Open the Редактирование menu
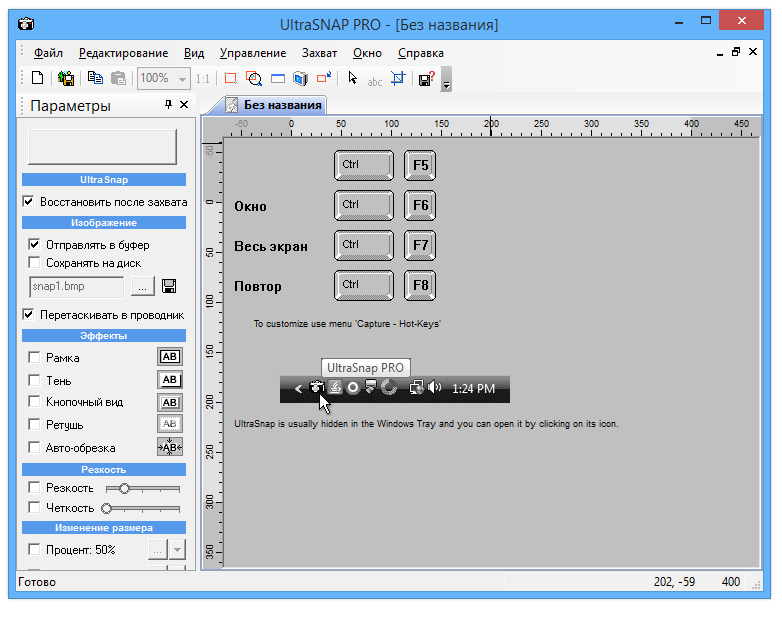 pyautogui.click(x=123, y=53)
